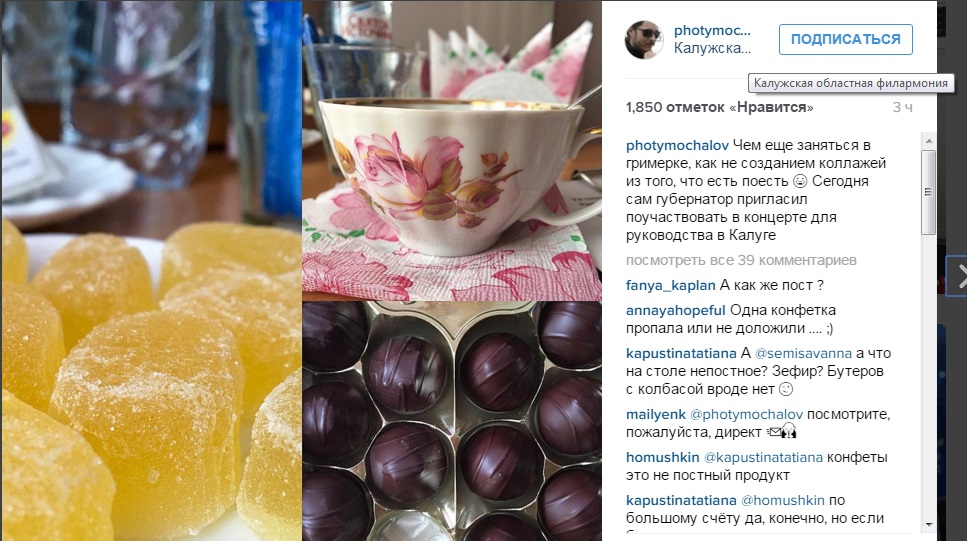Open the photymochalov profile avatar
Screen dimensions: 967x541
pos(644,39)
